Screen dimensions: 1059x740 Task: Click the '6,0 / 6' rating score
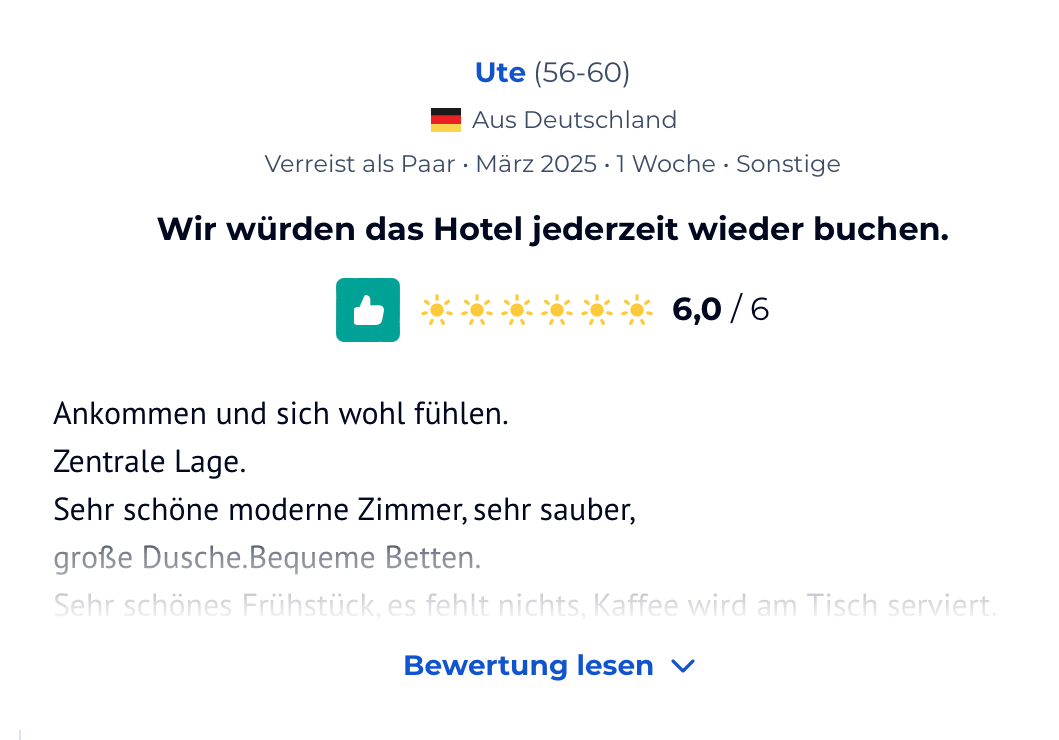point(720,310)
